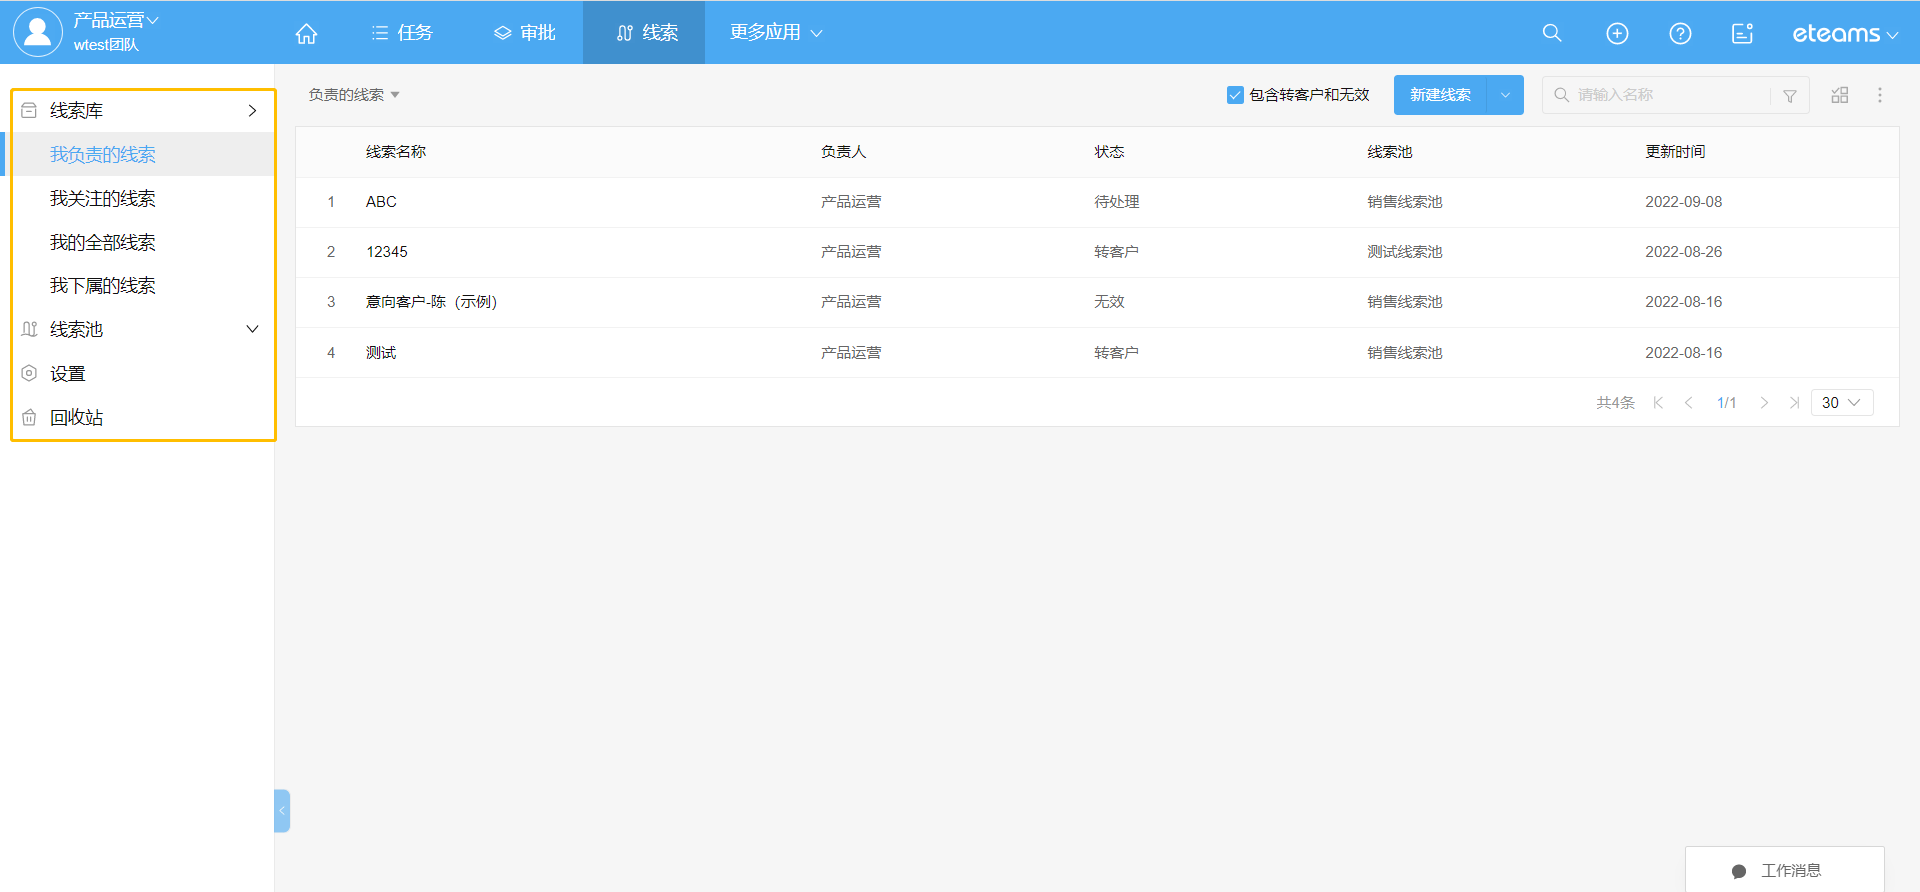Switch to the 审批 tab

pyautogui.click(x=525, y=33)
